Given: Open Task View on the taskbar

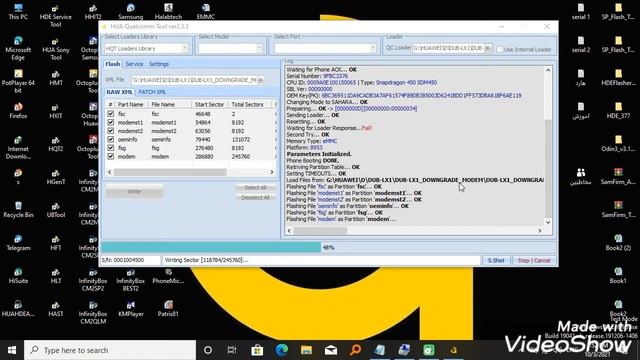Looking at the screenshot, I should pyautogui.click(x=232, y=350).
